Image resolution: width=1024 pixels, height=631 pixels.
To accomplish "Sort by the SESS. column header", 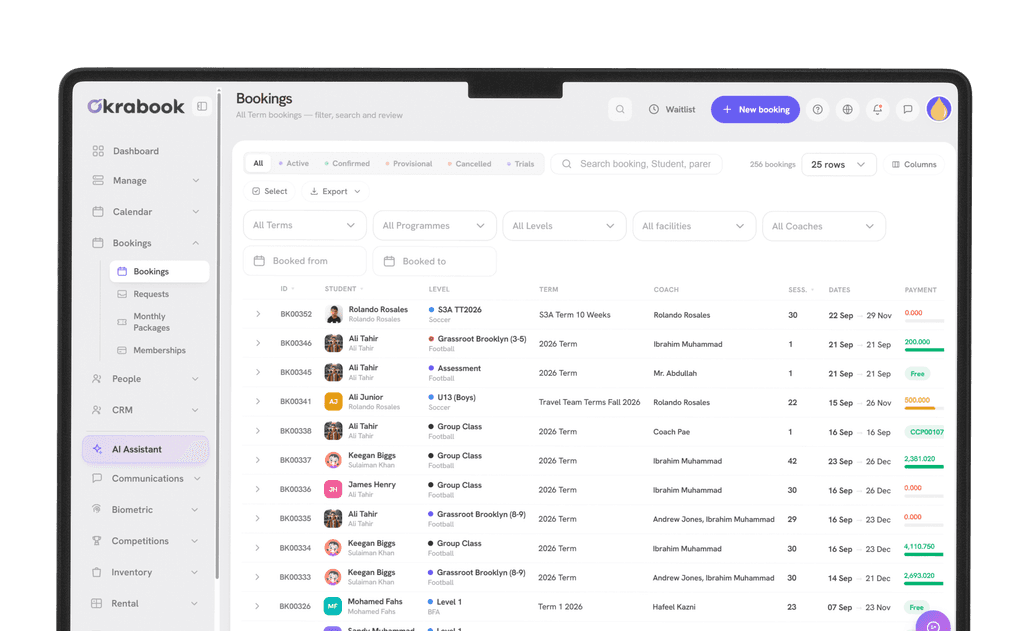I will tap(801, 289).
